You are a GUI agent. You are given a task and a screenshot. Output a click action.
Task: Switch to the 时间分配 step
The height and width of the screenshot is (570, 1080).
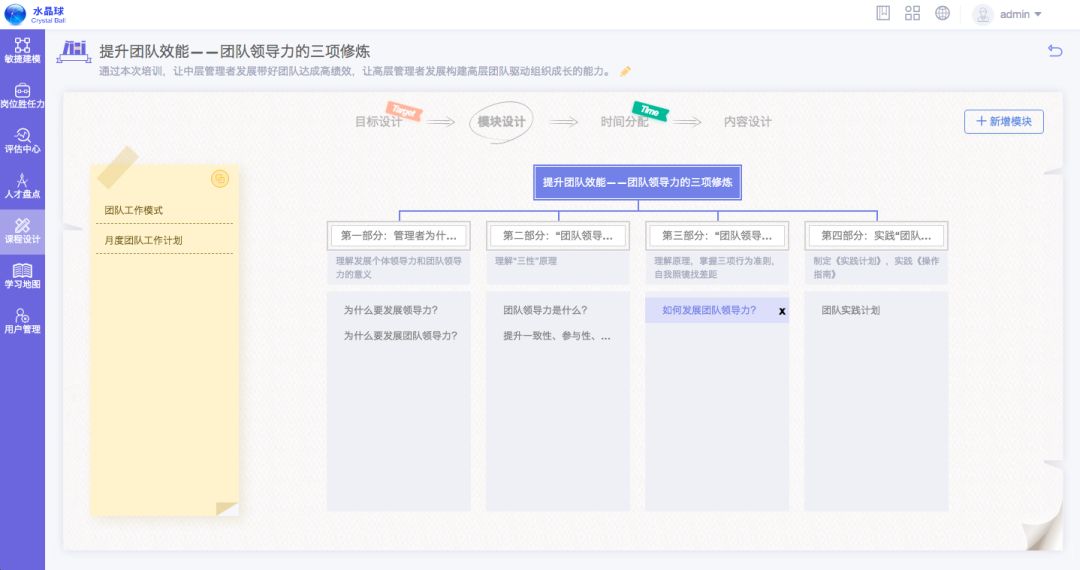click(x=624, y=122)
